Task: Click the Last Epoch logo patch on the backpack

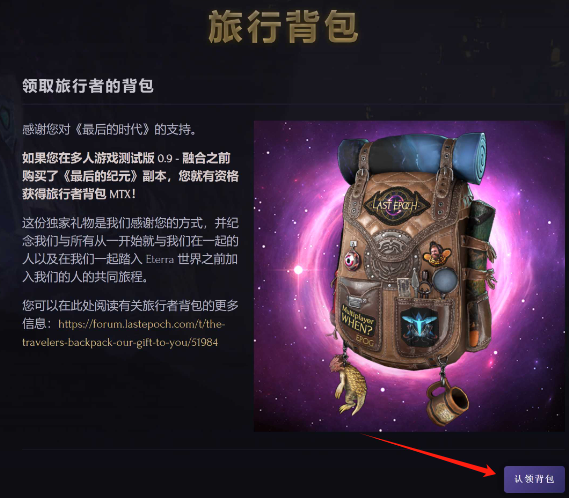Action: [x=397, y=205]
